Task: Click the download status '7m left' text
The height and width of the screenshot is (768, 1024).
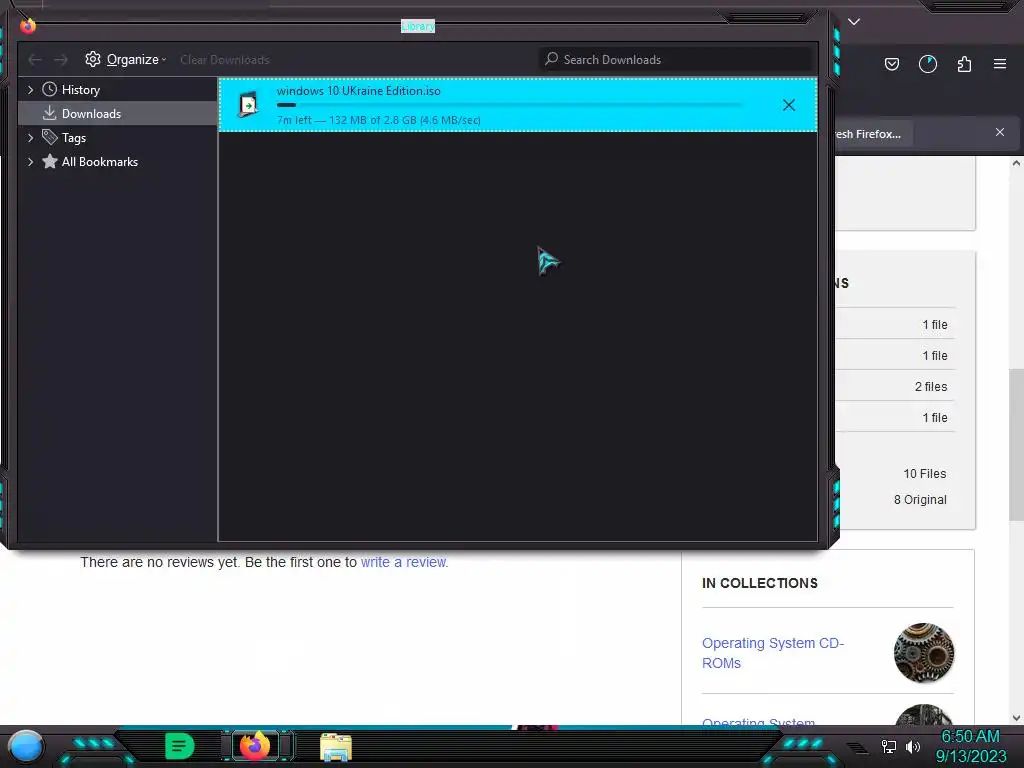Action: [294, 120]
